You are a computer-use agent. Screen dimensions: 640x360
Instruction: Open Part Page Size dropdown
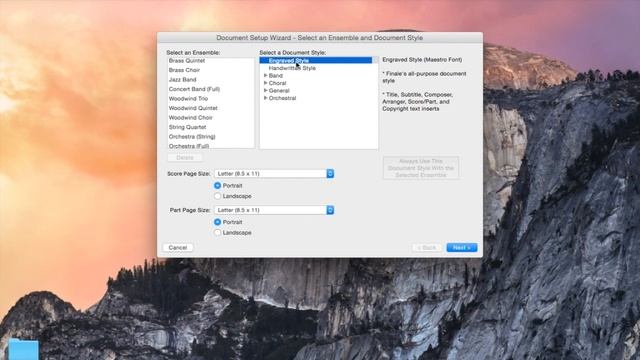(x=274, y=210)
